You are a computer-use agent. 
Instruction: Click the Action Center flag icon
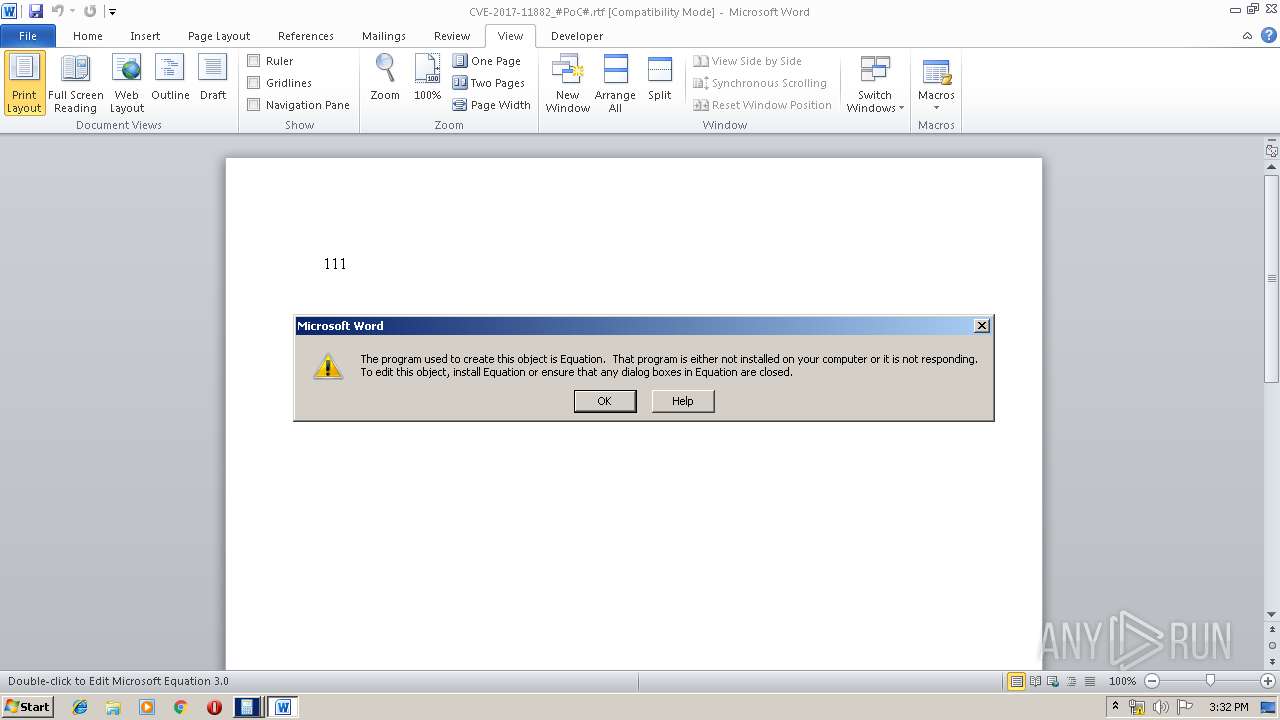(x=1185, y=707)
